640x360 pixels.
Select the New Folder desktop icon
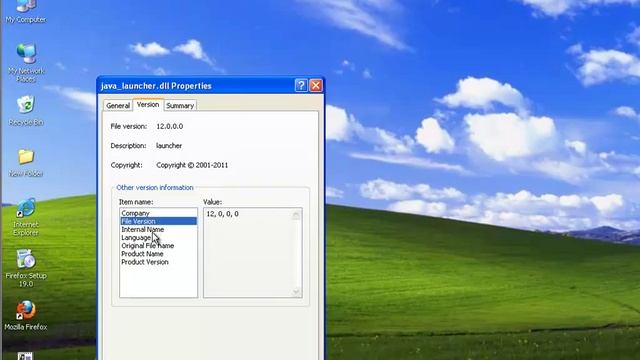point(26,162)
